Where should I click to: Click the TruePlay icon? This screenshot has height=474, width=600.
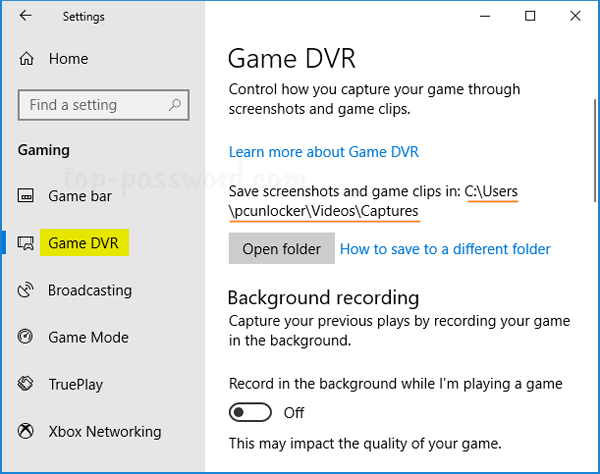[x=27, y=385]
